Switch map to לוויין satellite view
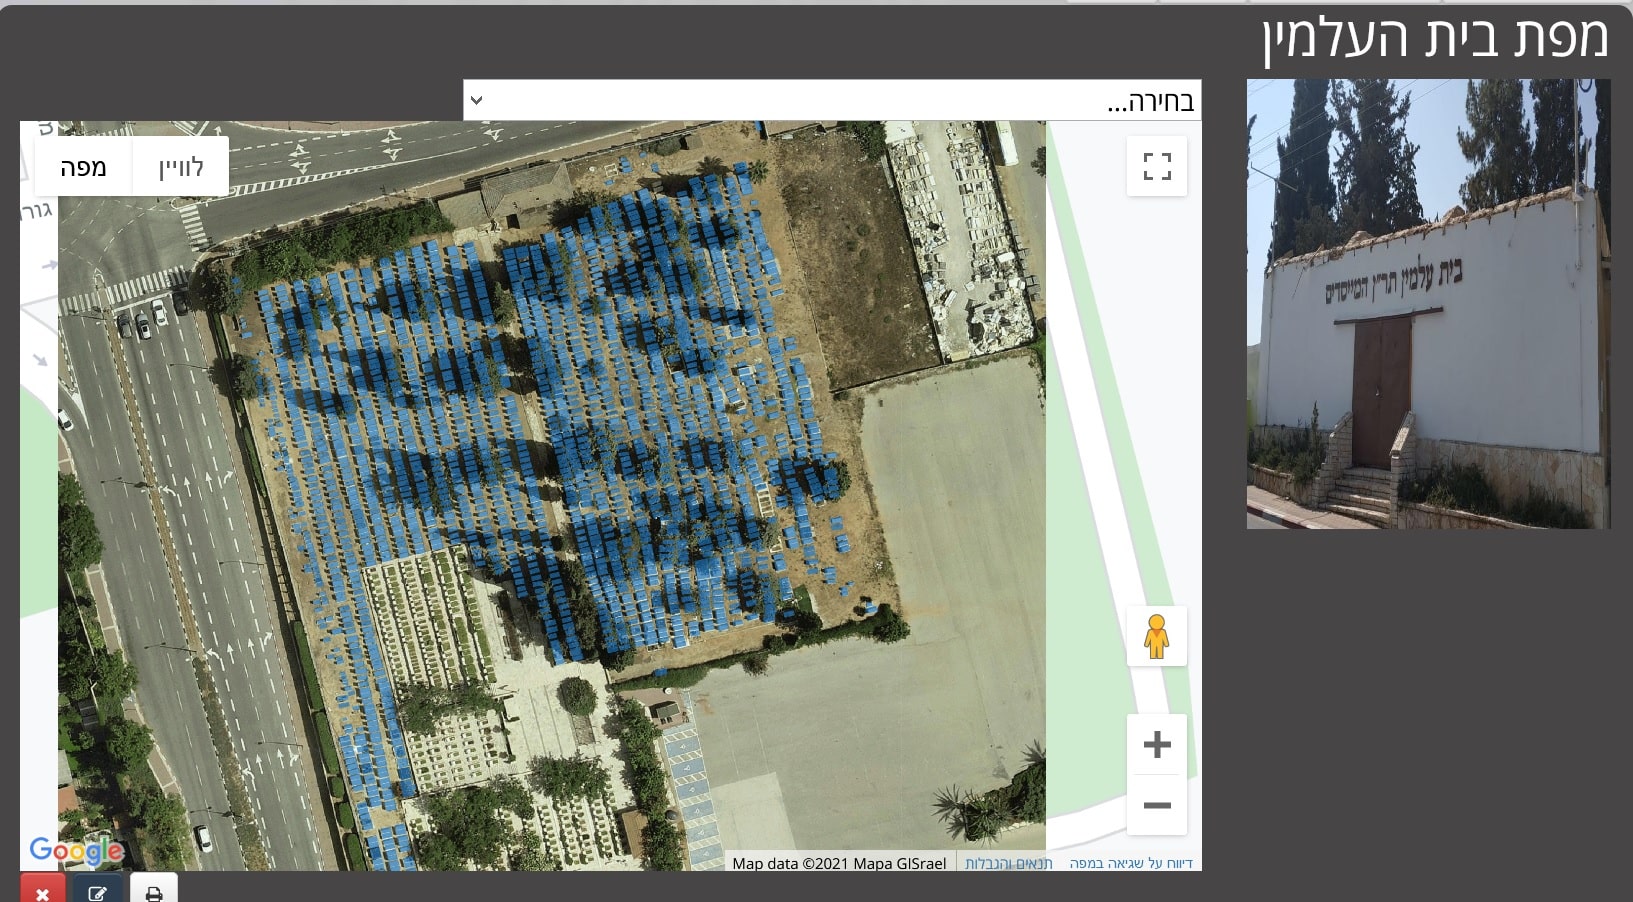This screenshot has height=902, width=1633. [x=181, y=167]
